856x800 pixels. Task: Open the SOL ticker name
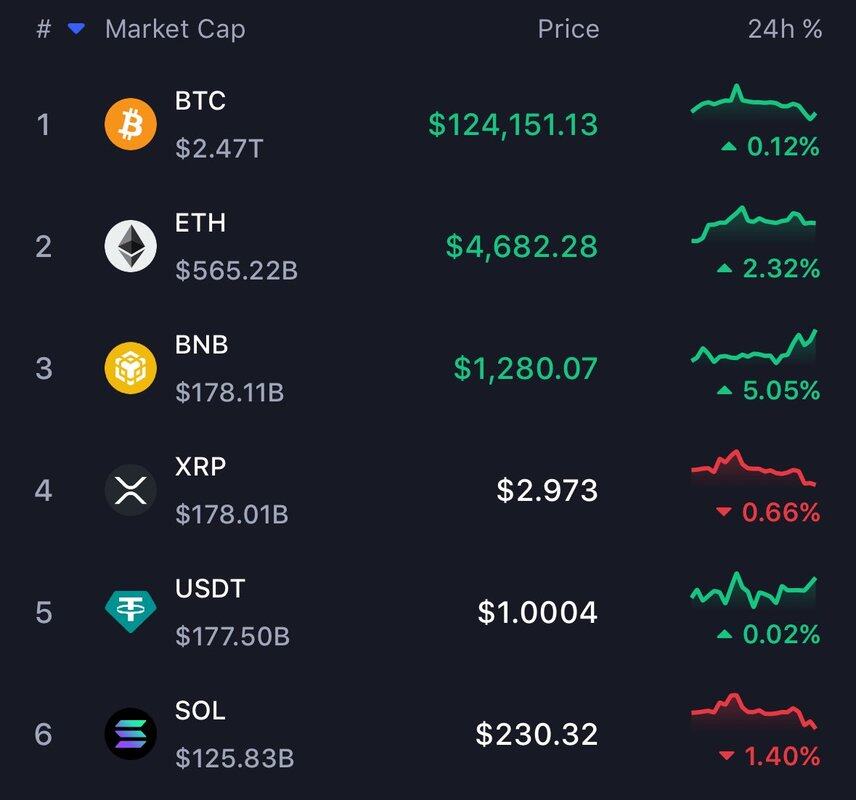200,711
